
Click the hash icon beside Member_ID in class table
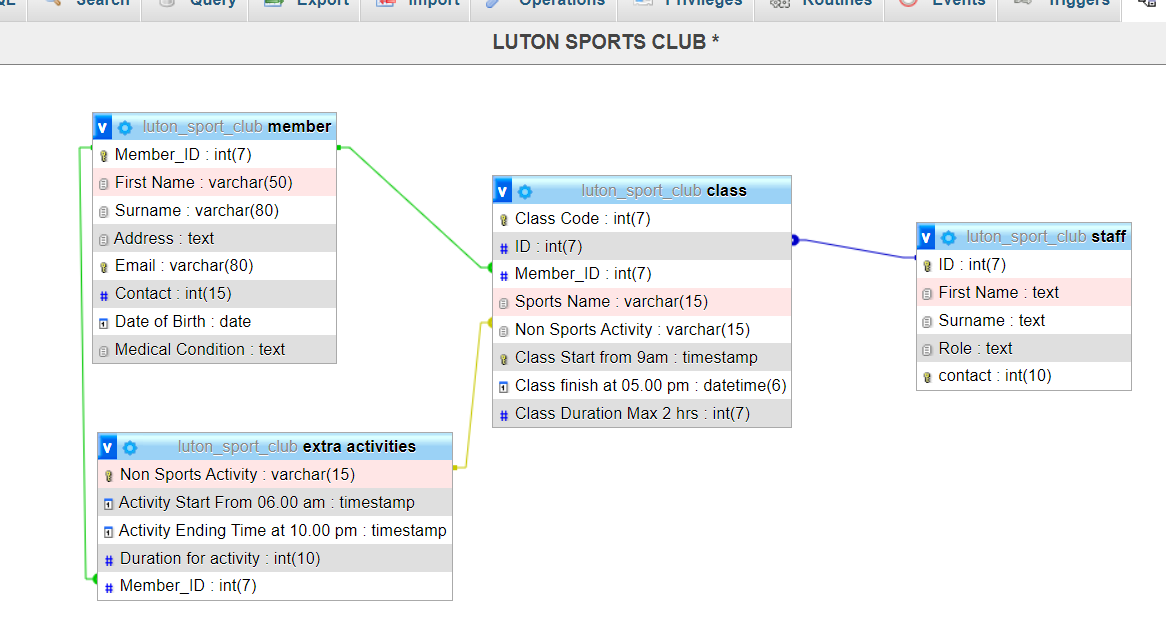(504, 275)
